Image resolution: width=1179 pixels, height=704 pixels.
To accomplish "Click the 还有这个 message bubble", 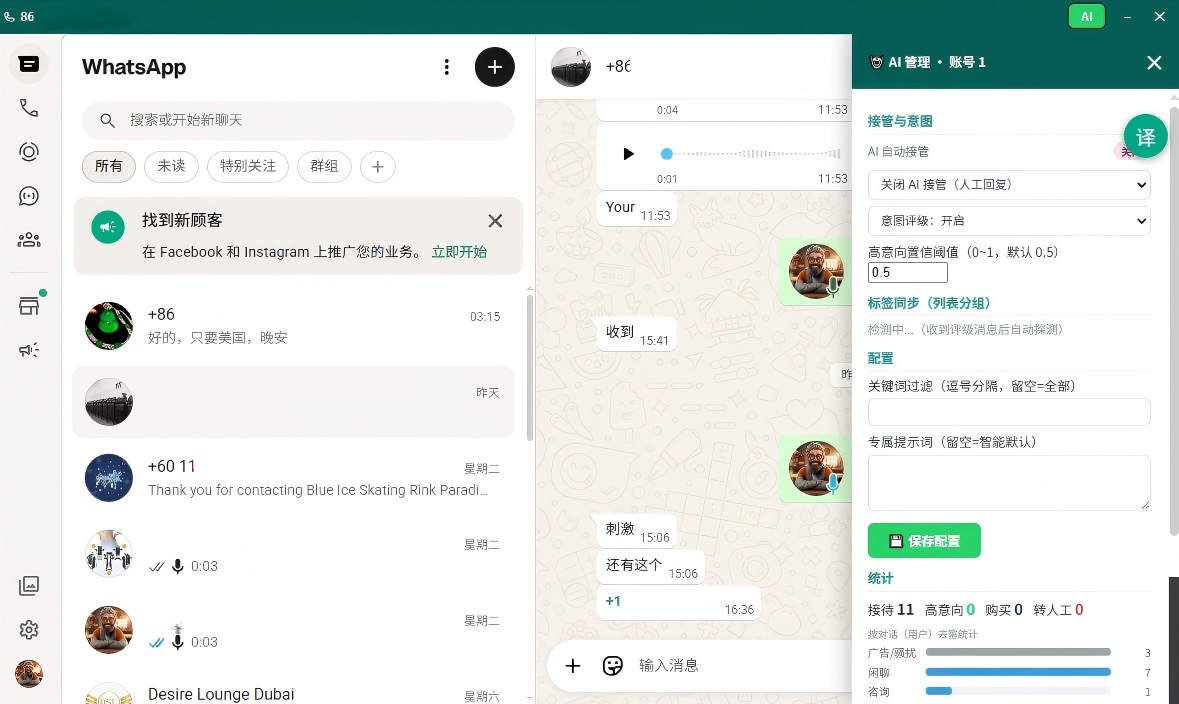I will coord(651,567).
